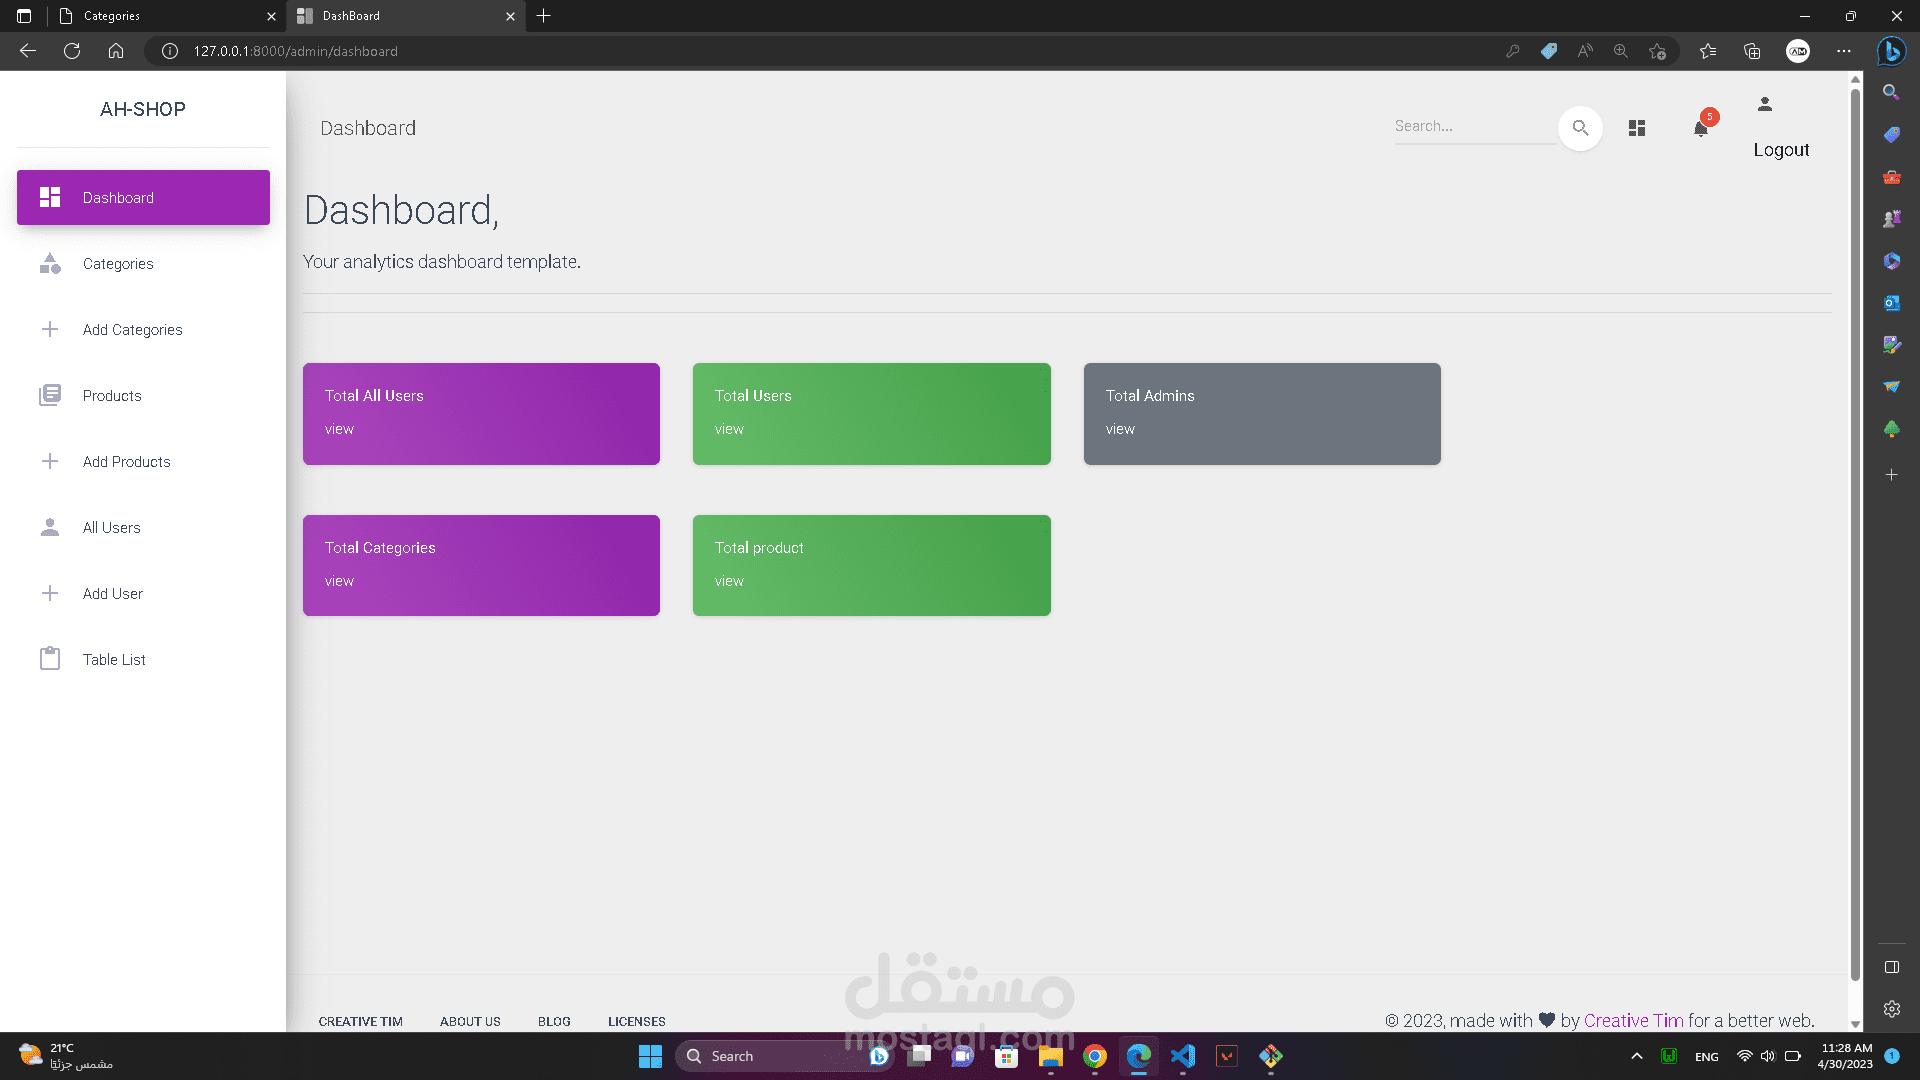
Task: Open File Explorer from the taskbar
Action: pyautogui.click(x=1050, y=1056)
